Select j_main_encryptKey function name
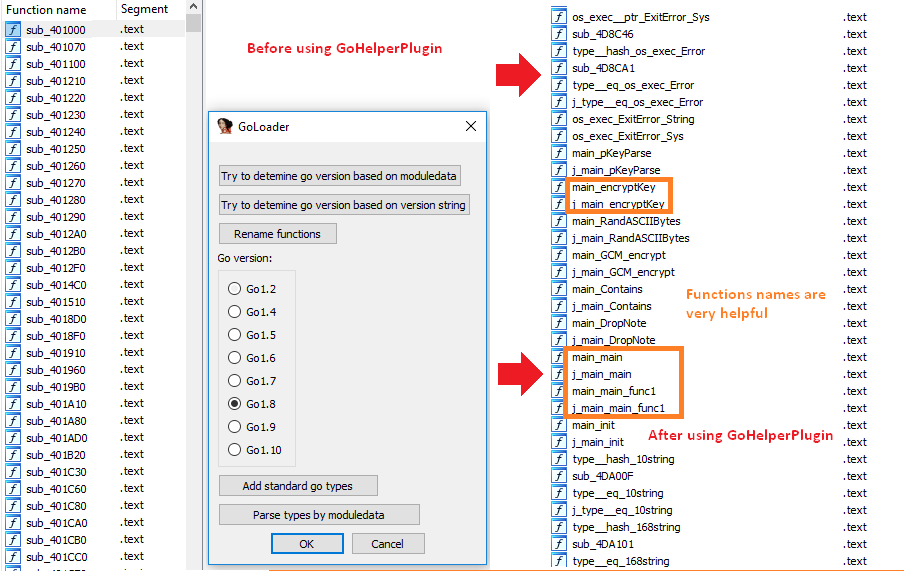 618,204
